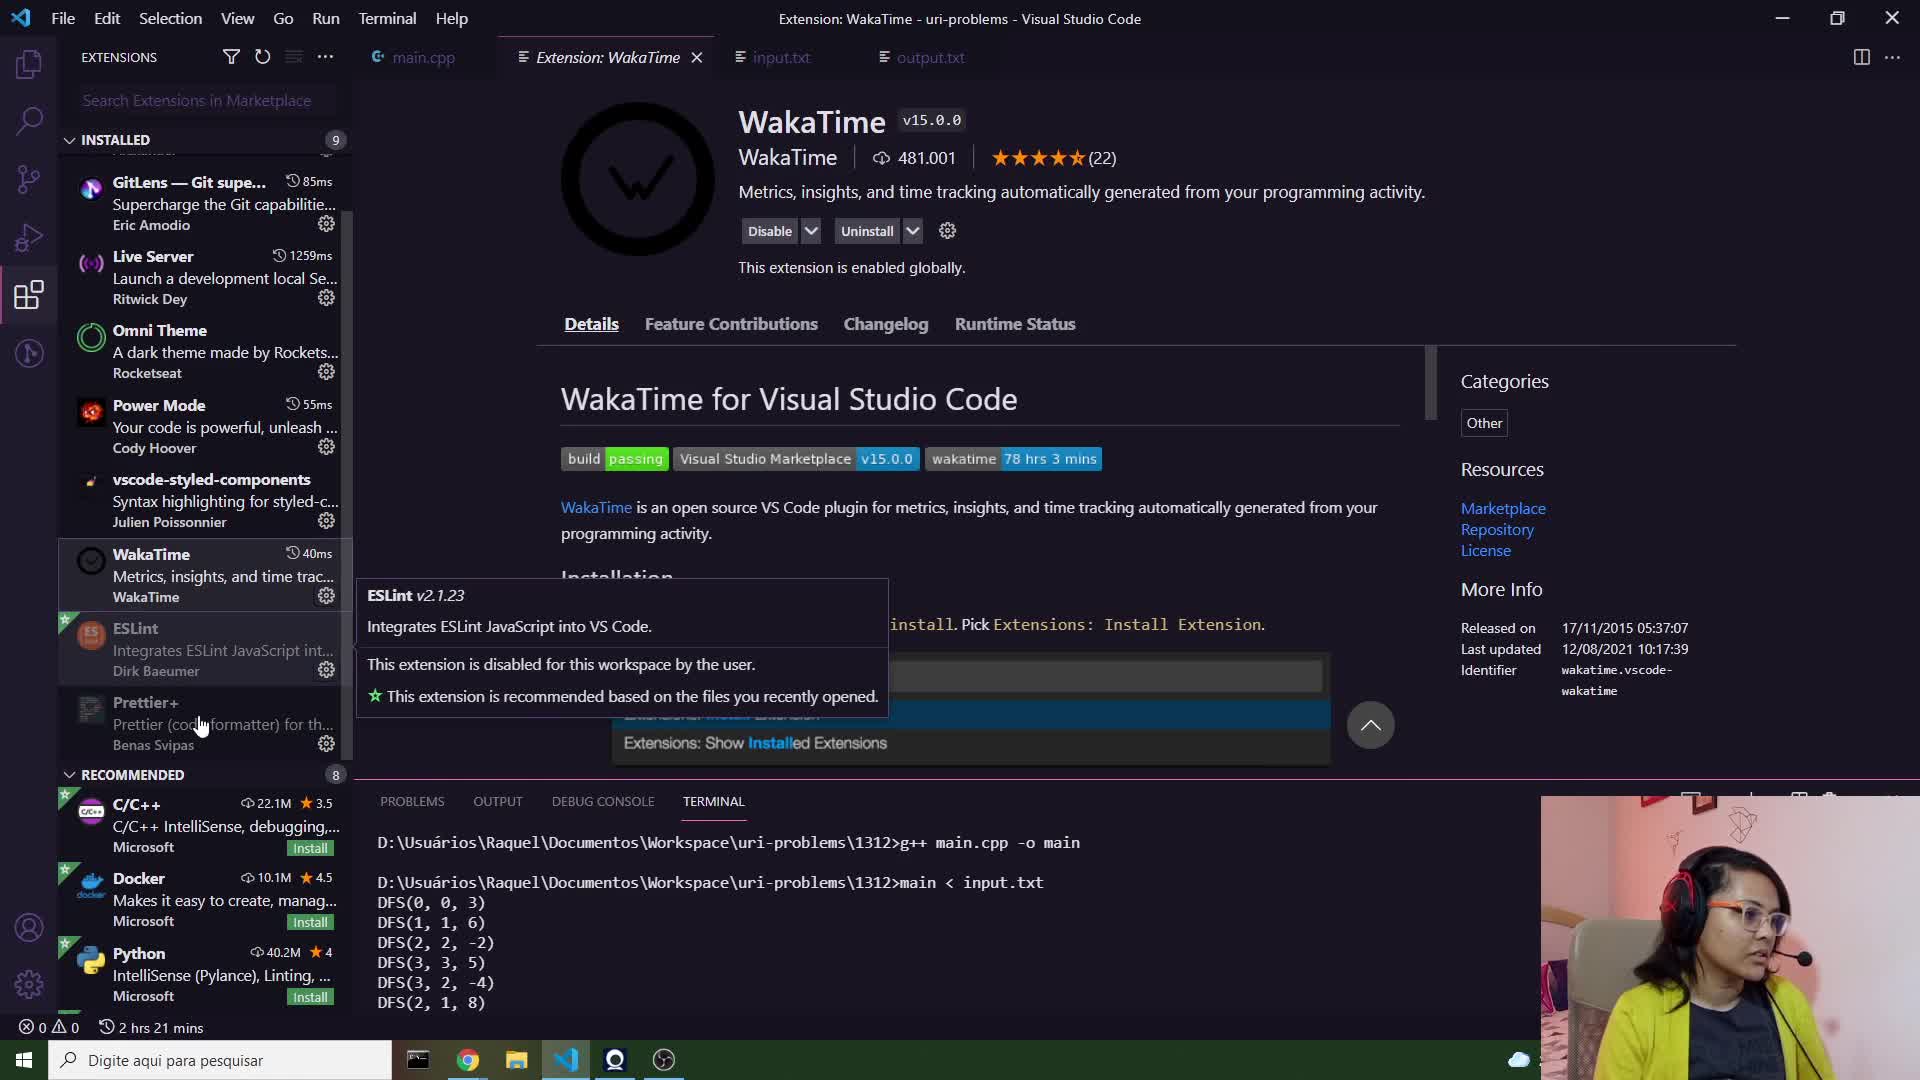Open File Explorer from the taskbar
Screen dimensions: 1920x1080
tap(516, 1060)
